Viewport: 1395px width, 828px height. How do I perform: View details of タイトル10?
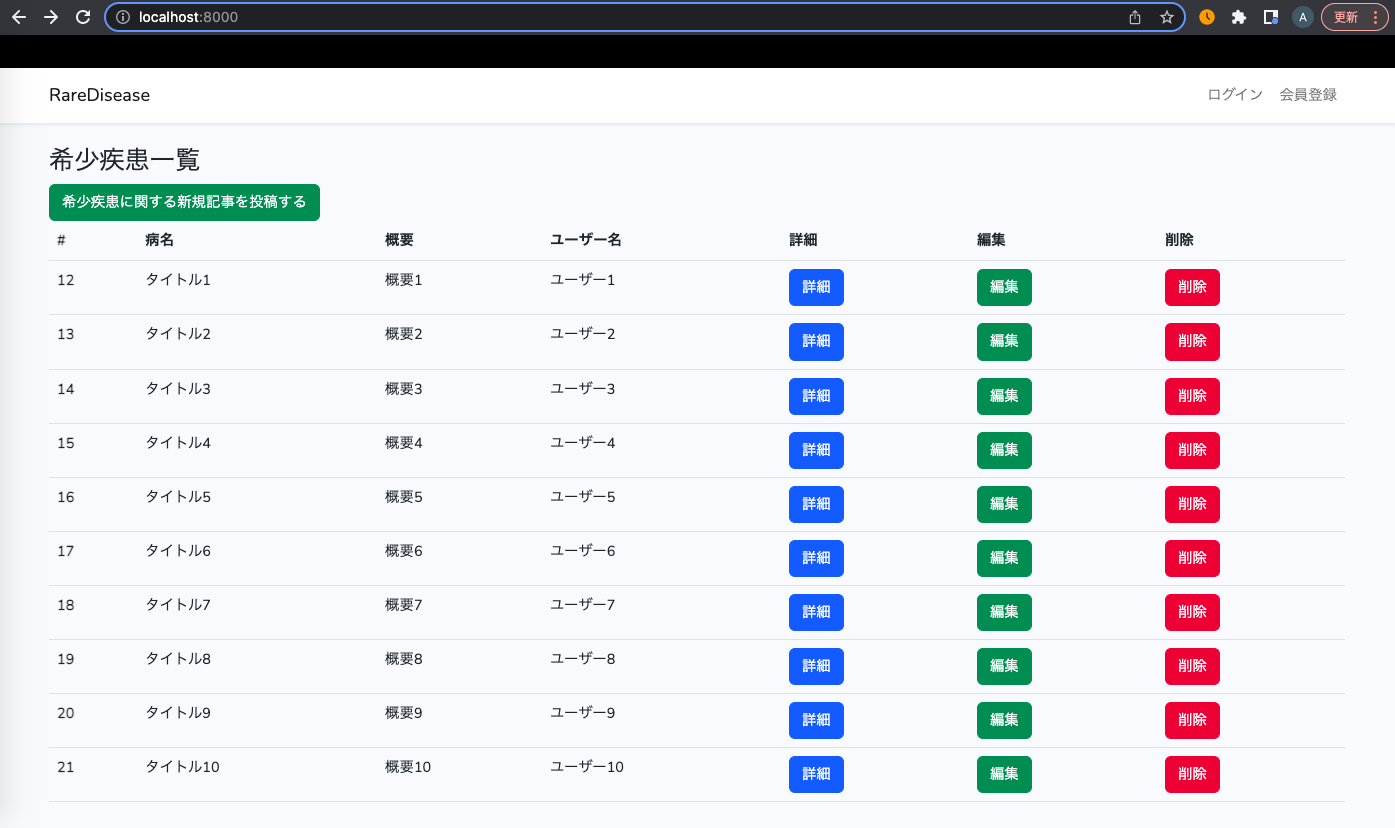816,774
